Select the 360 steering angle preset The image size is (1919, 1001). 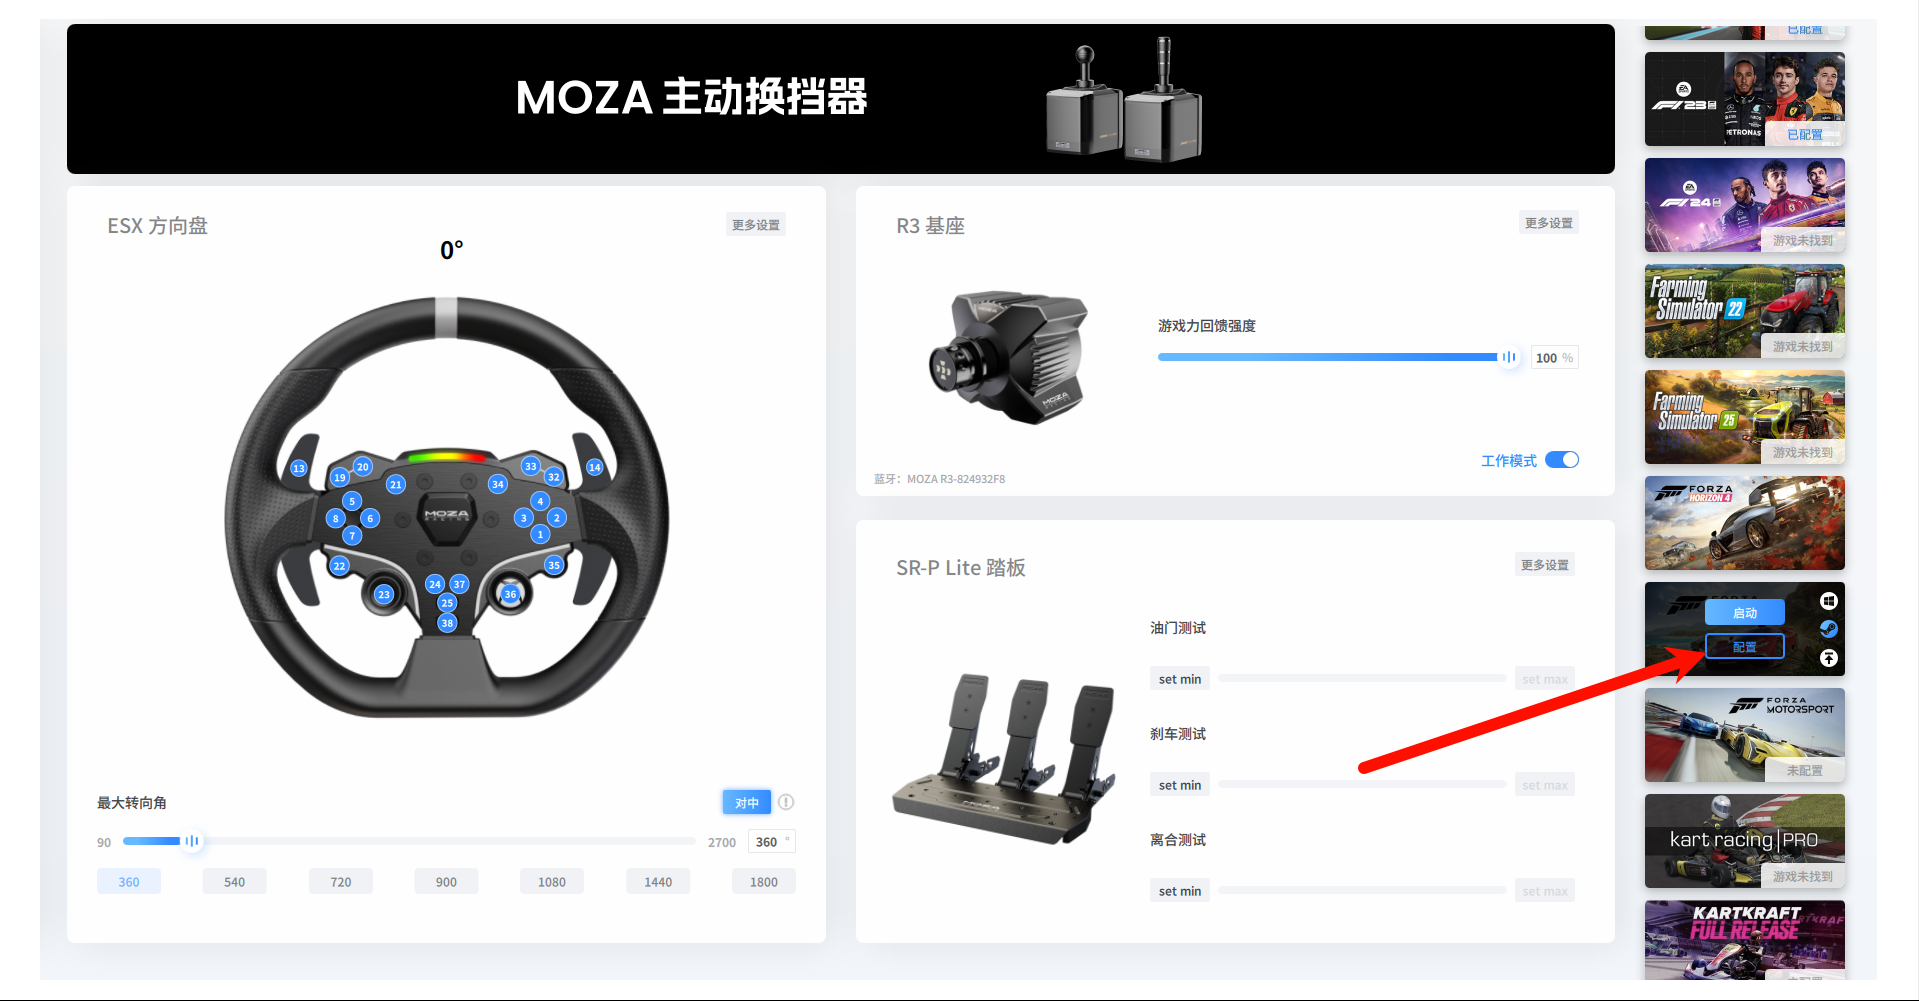[129, 882]
